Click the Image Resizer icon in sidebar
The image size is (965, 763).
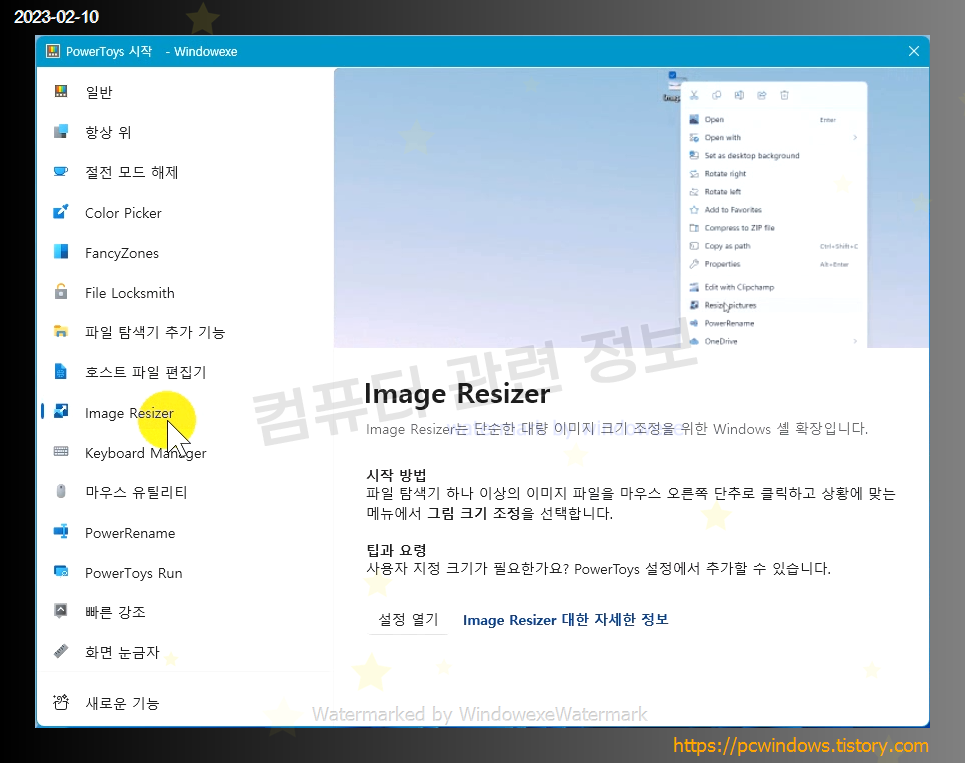[x=60, y=411]
